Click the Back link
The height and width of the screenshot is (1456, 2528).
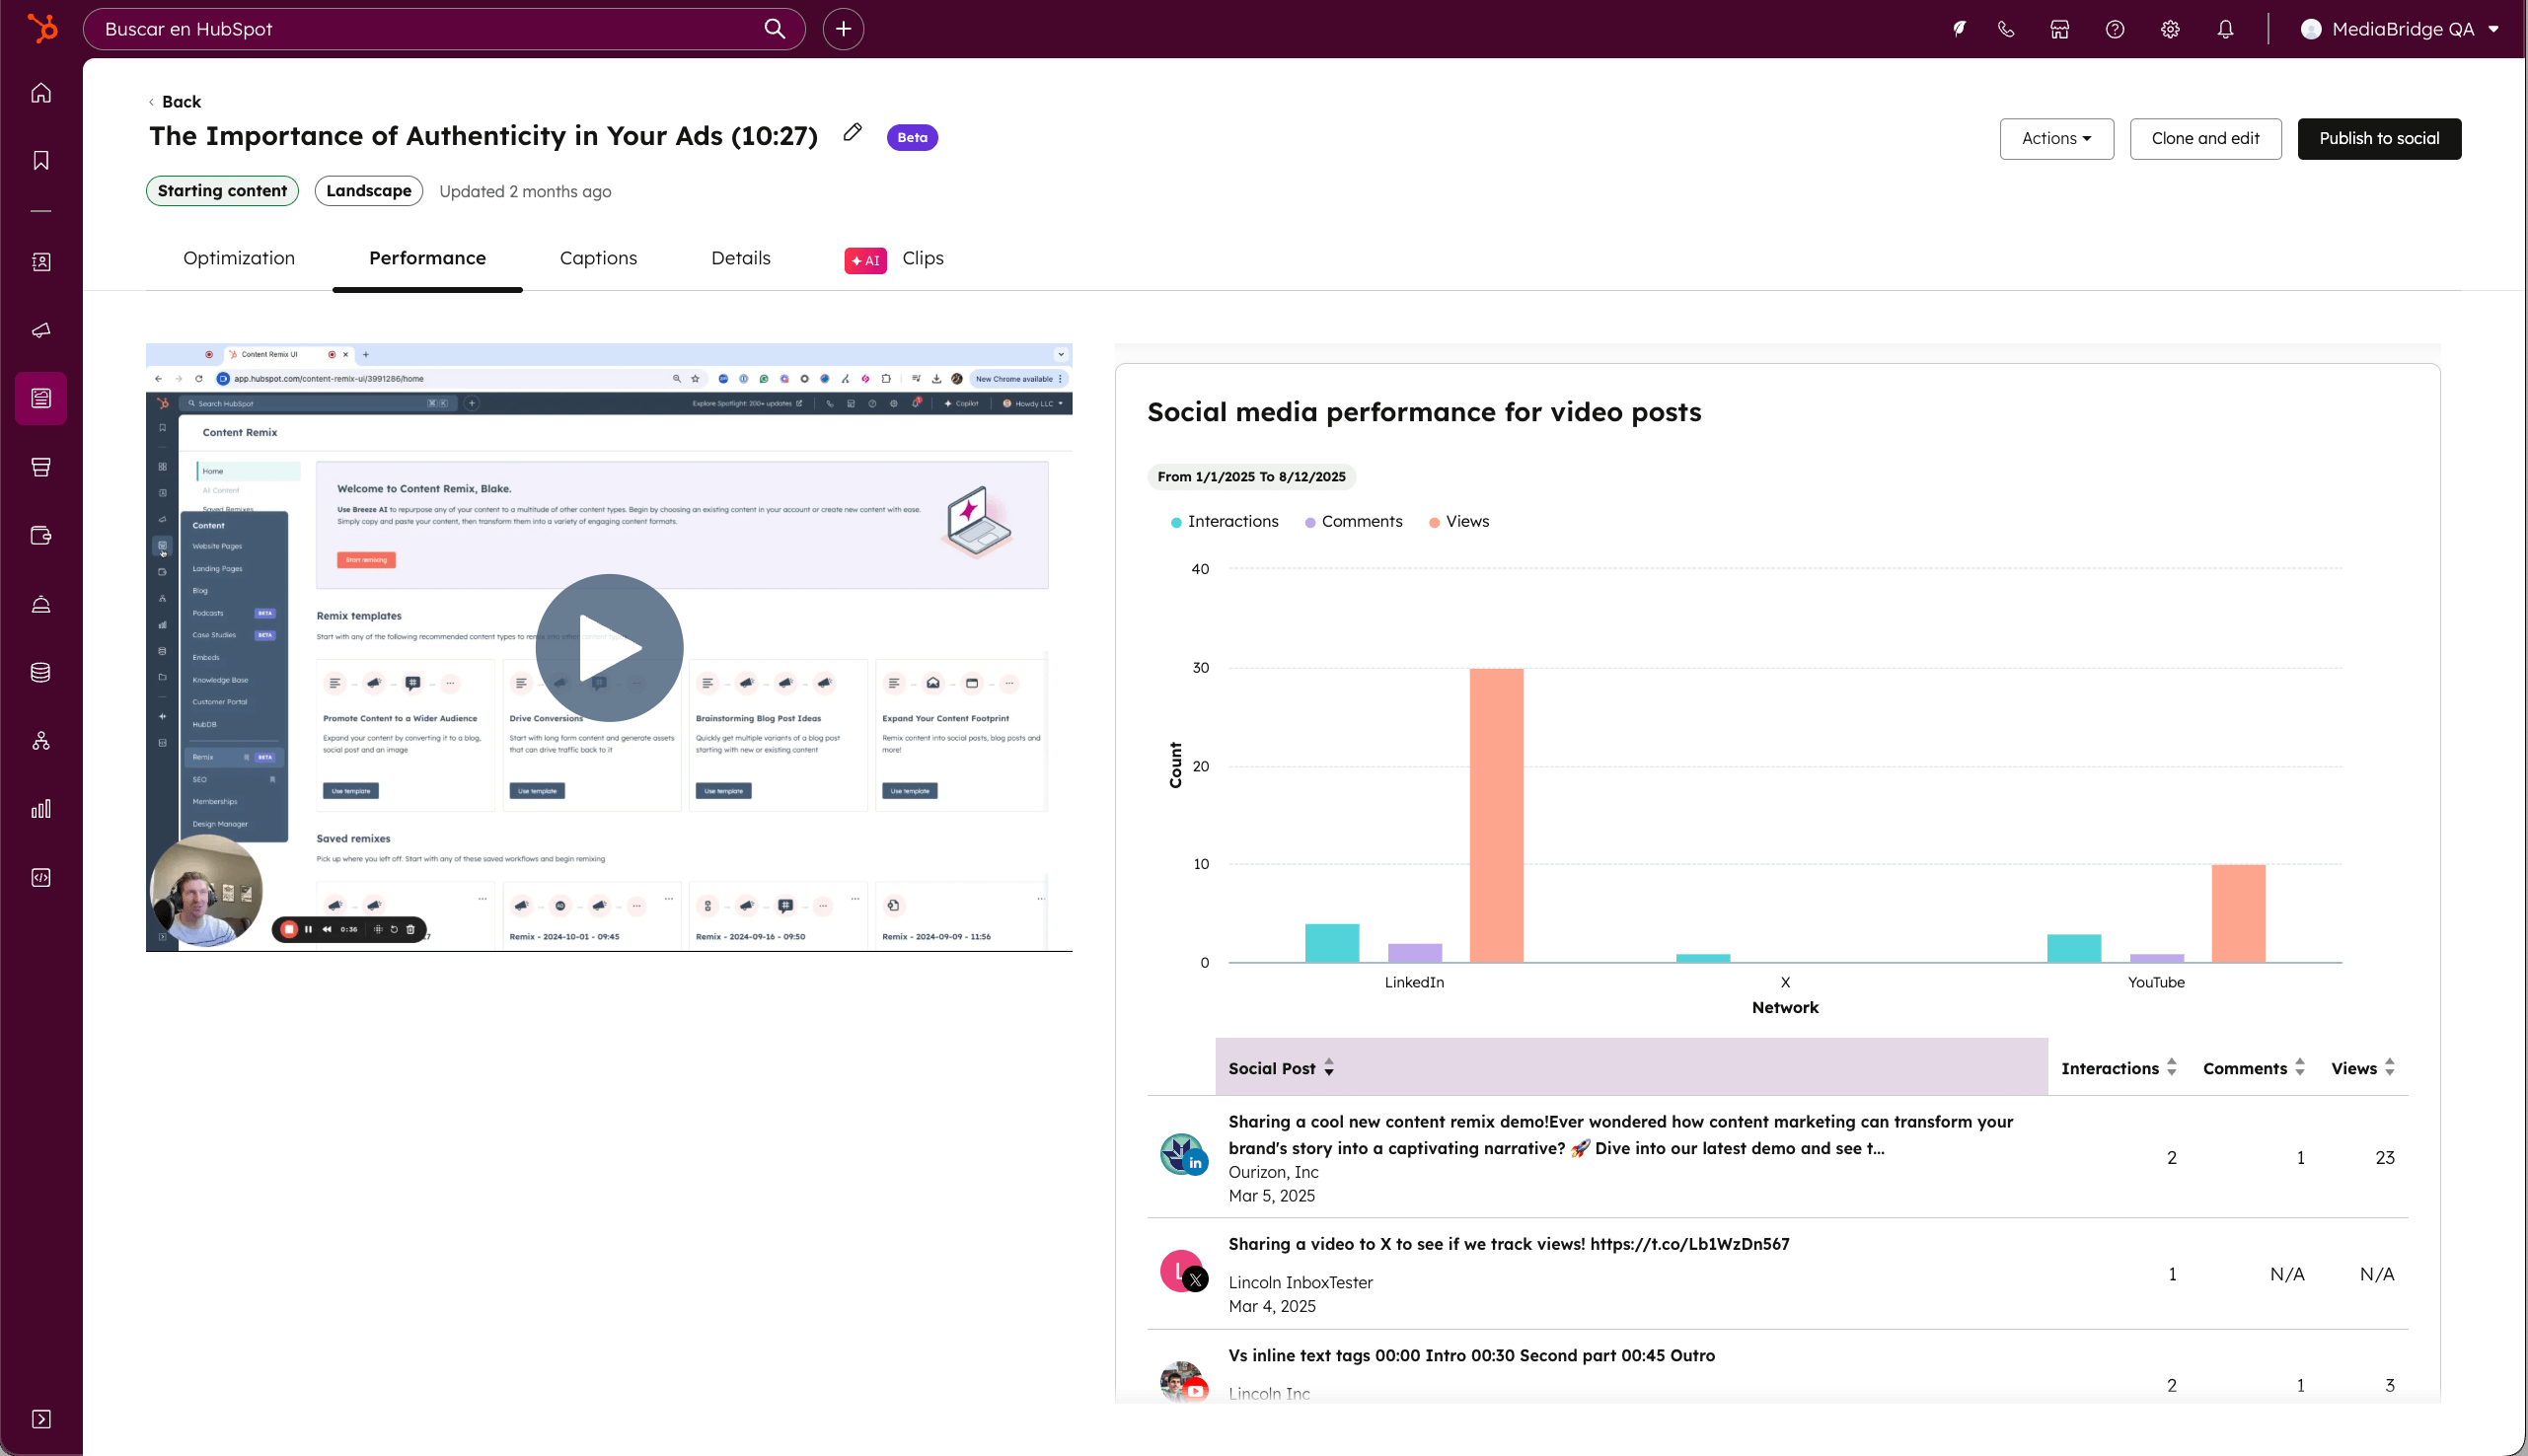click(x=175, y=102)
